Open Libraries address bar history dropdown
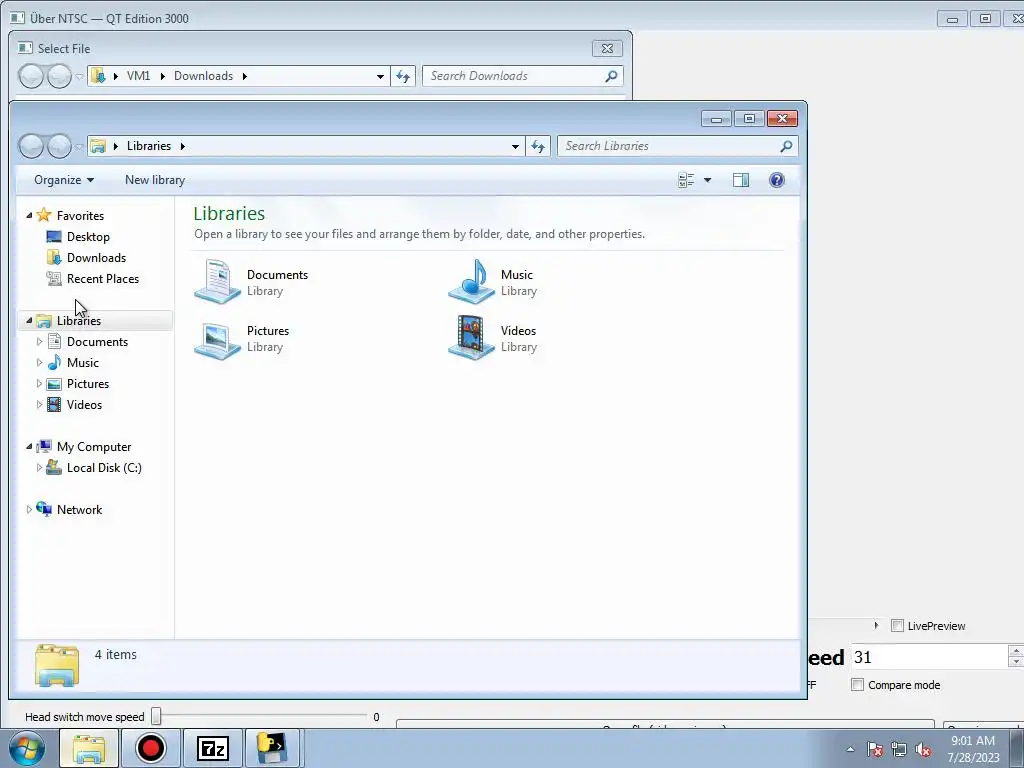 click(515, 146)
